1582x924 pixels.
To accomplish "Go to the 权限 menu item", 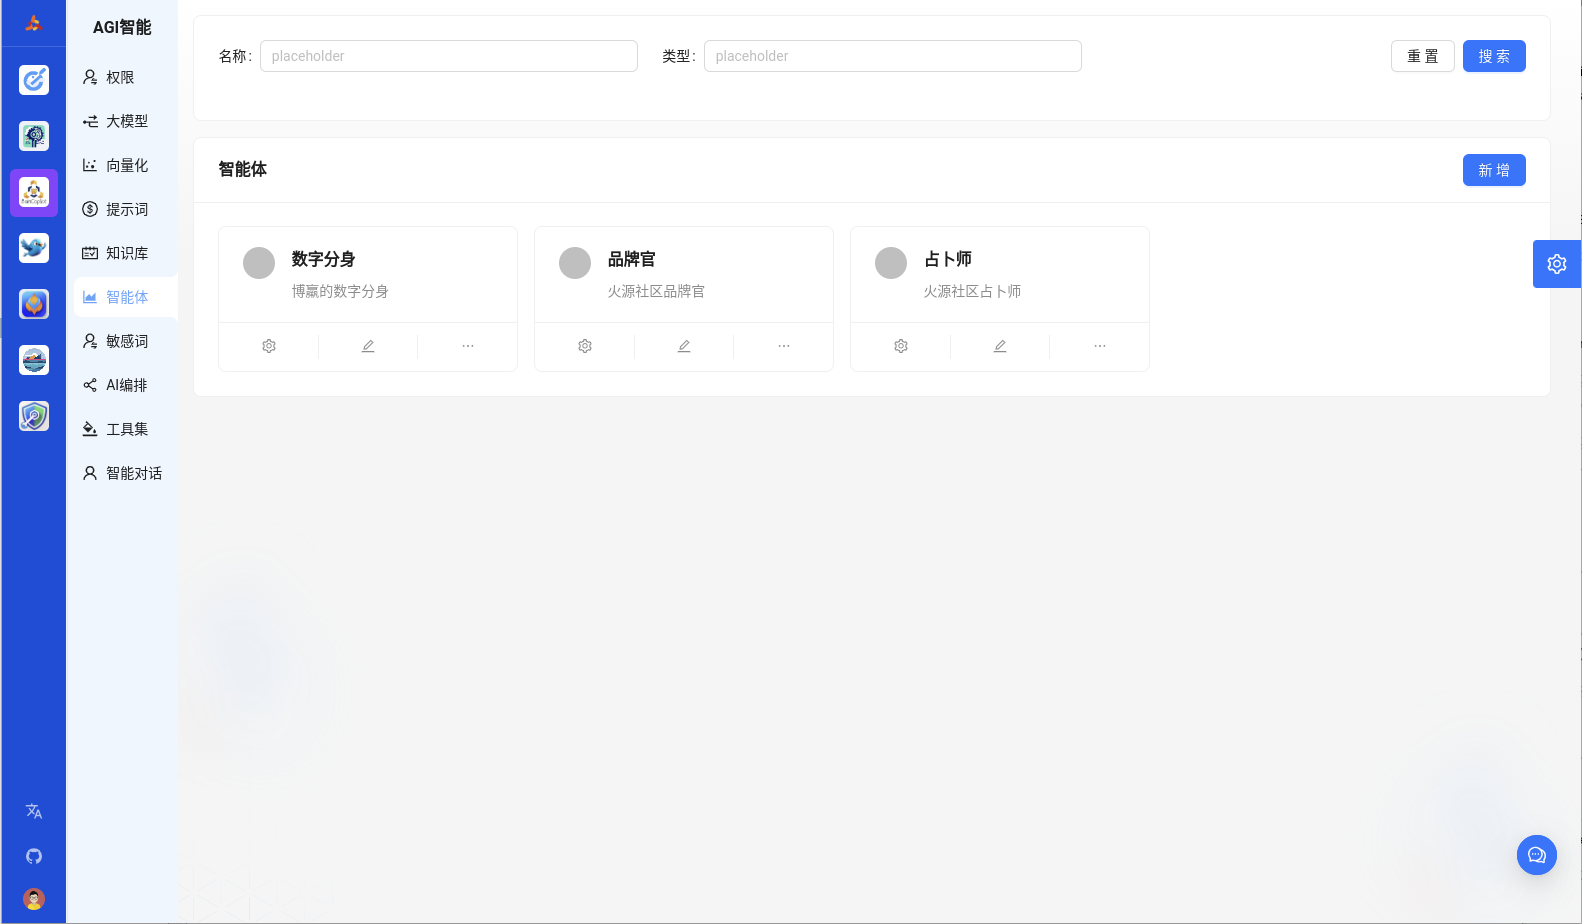I will tap(126, 77).
